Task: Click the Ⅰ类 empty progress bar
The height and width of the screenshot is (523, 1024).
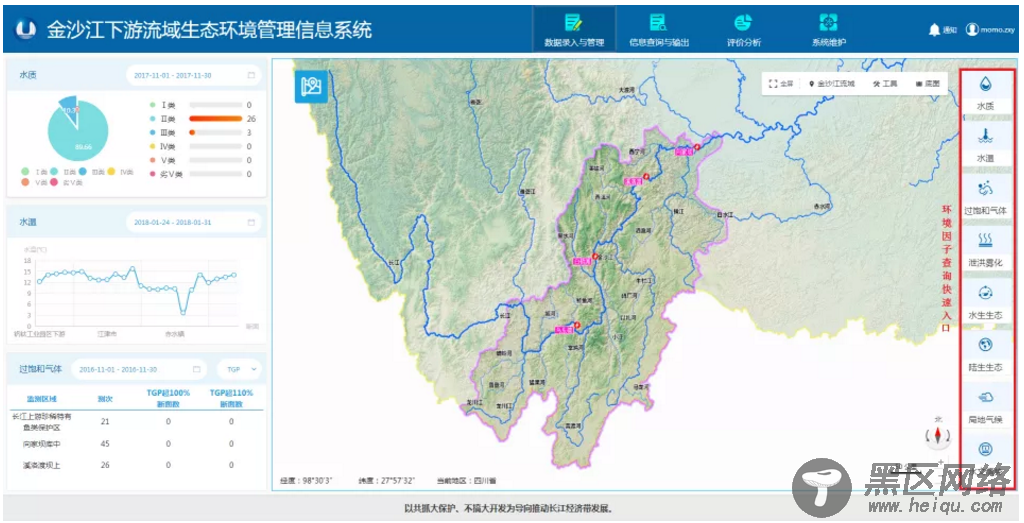Action: coord(216,105)
